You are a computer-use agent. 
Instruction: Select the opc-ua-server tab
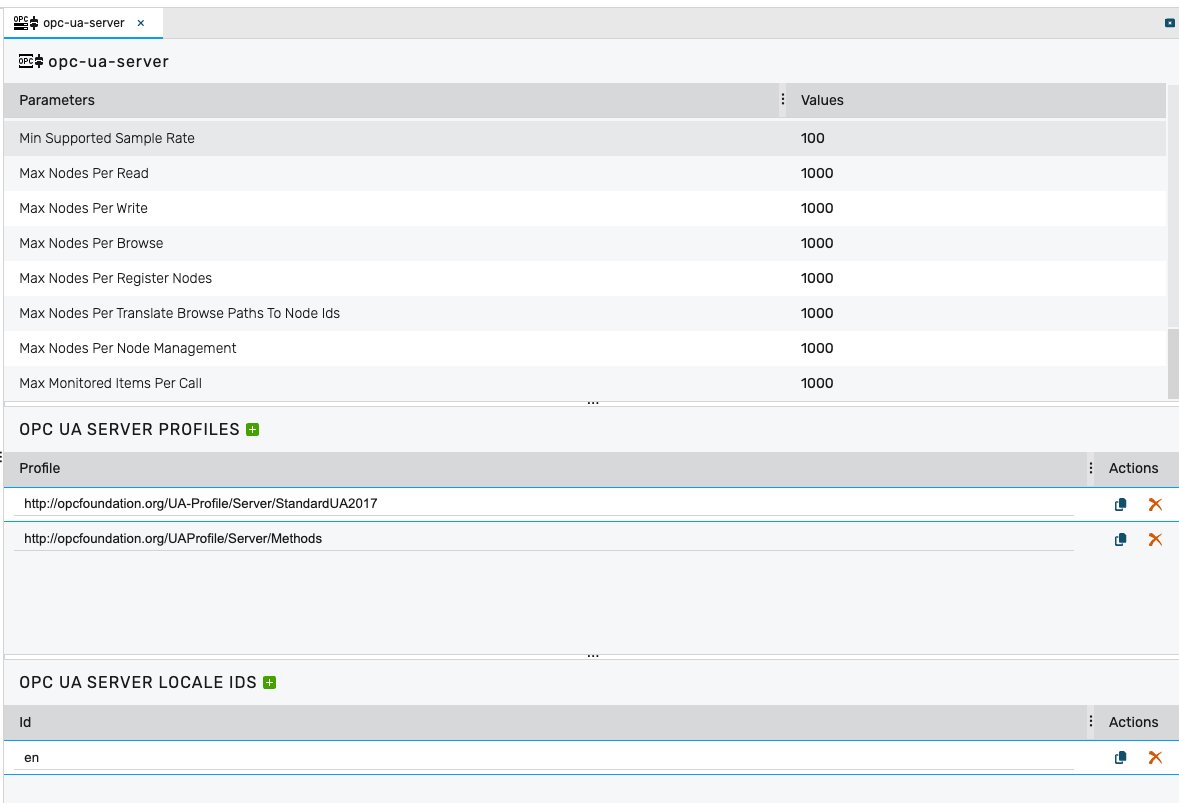82,23
